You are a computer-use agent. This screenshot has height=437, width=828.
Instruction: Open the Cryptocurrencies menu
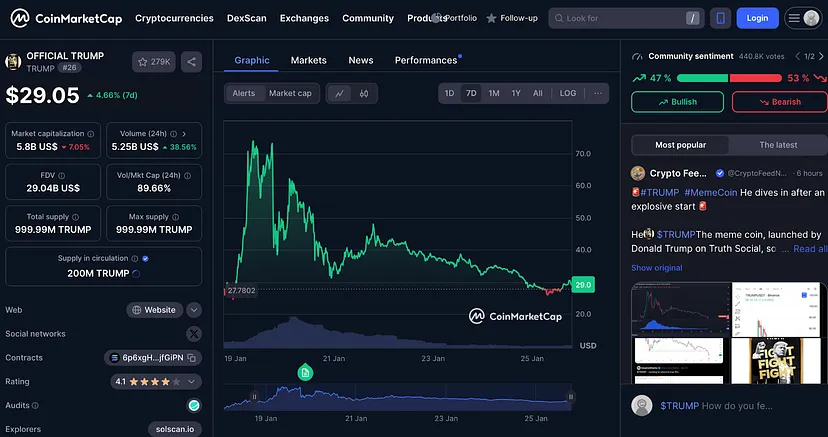[x=174, y=18]
